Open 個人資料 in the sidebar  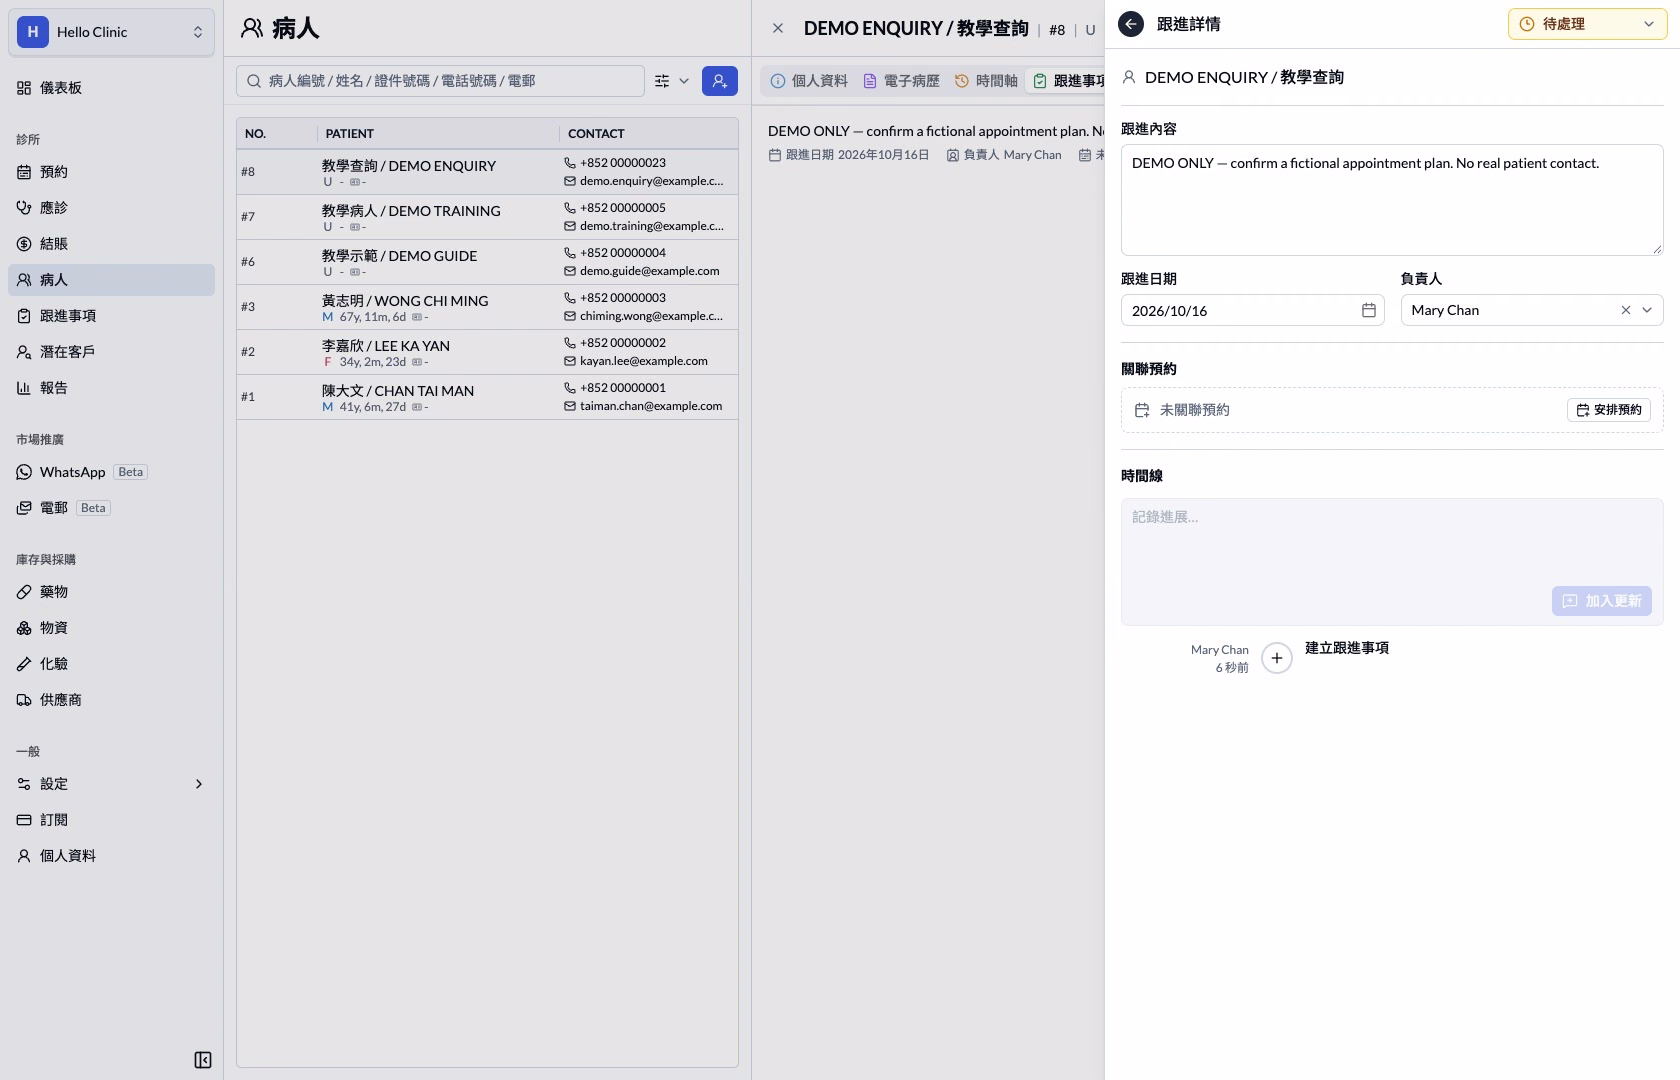pyautogui.click(x=111, y=856)
